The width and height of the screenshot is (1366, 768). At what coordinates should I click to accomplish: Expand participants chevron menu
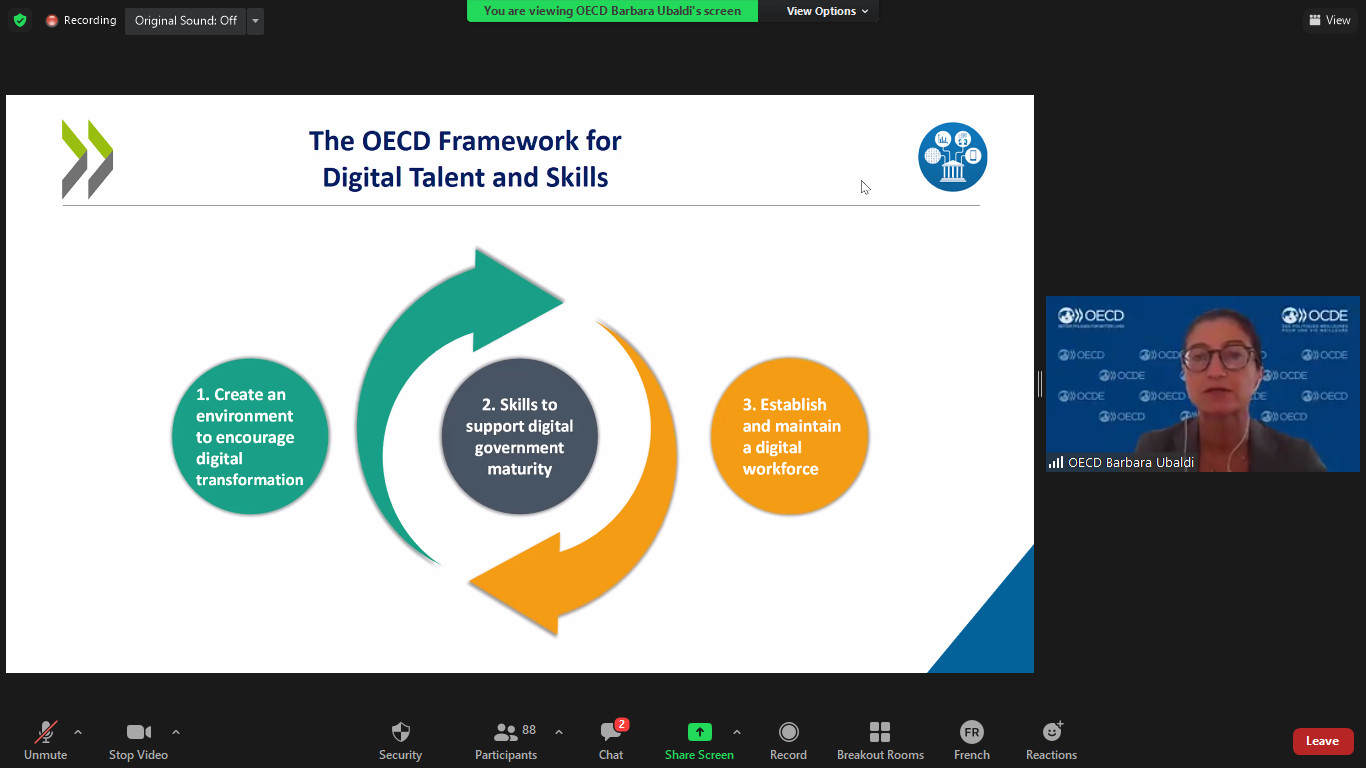(559, 732)
